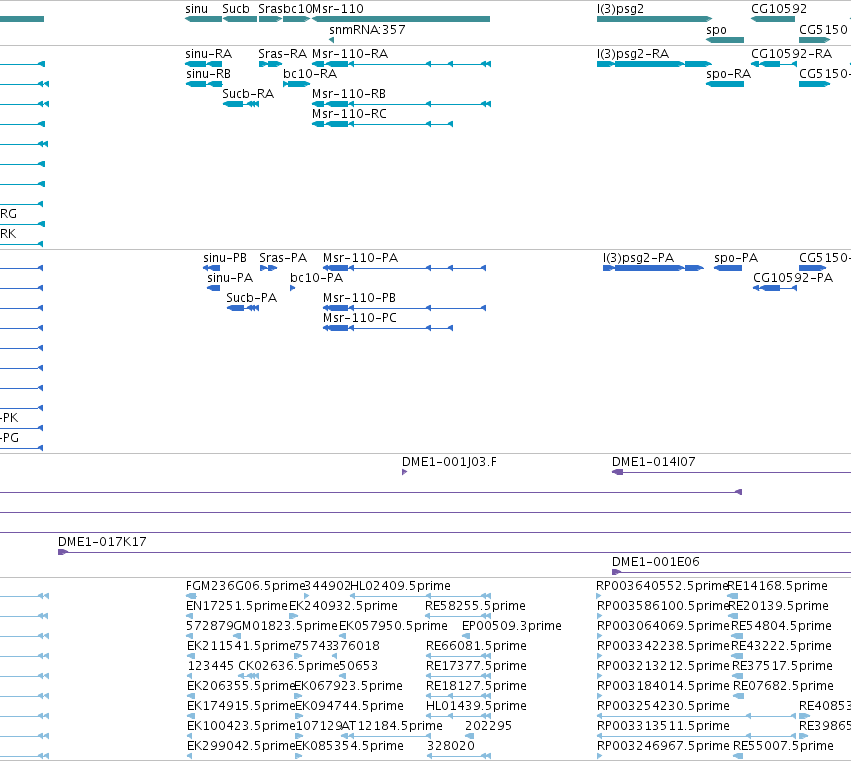
Task: Click the RP003254230.5prime EST label
Action: (663, 706)
